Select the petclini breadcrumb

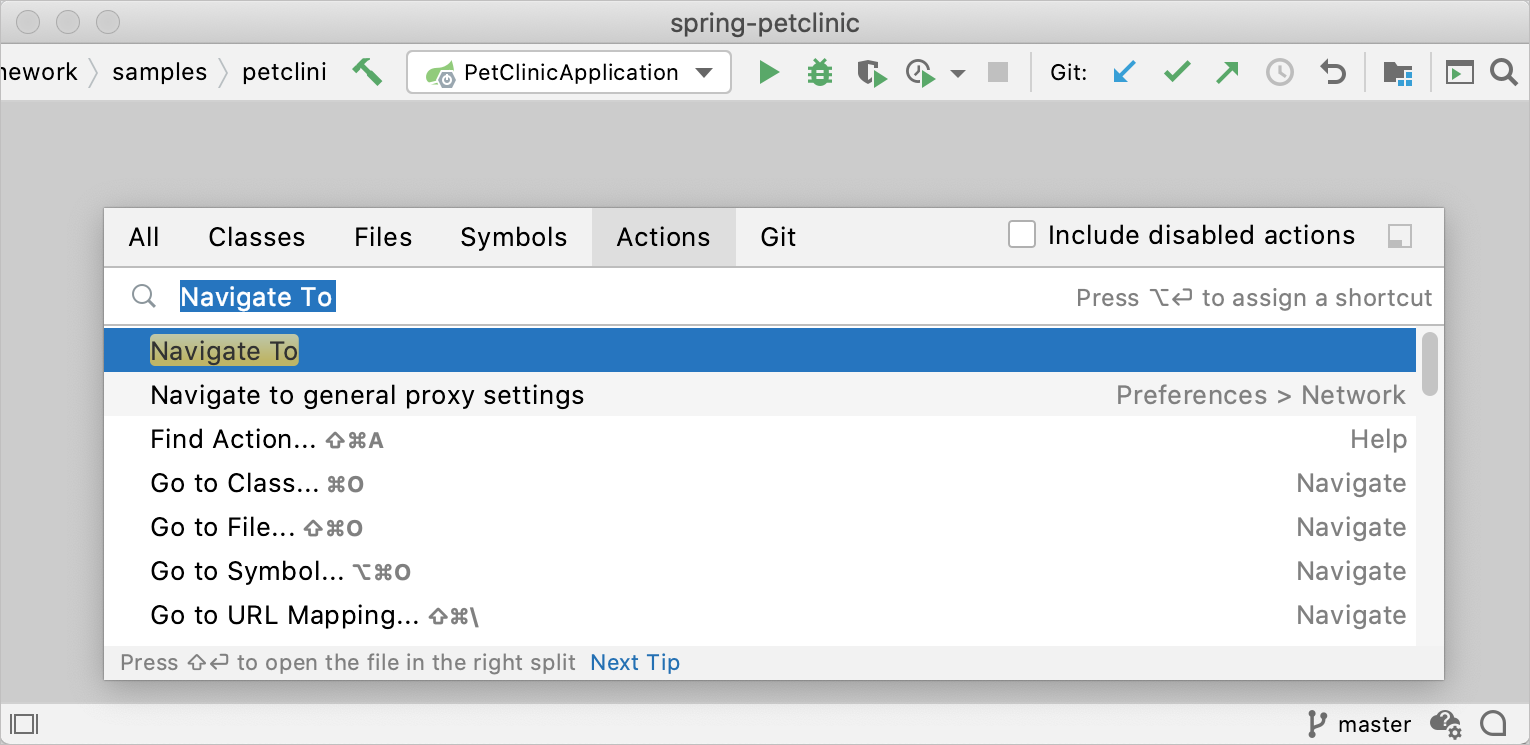tap(284, 72)
